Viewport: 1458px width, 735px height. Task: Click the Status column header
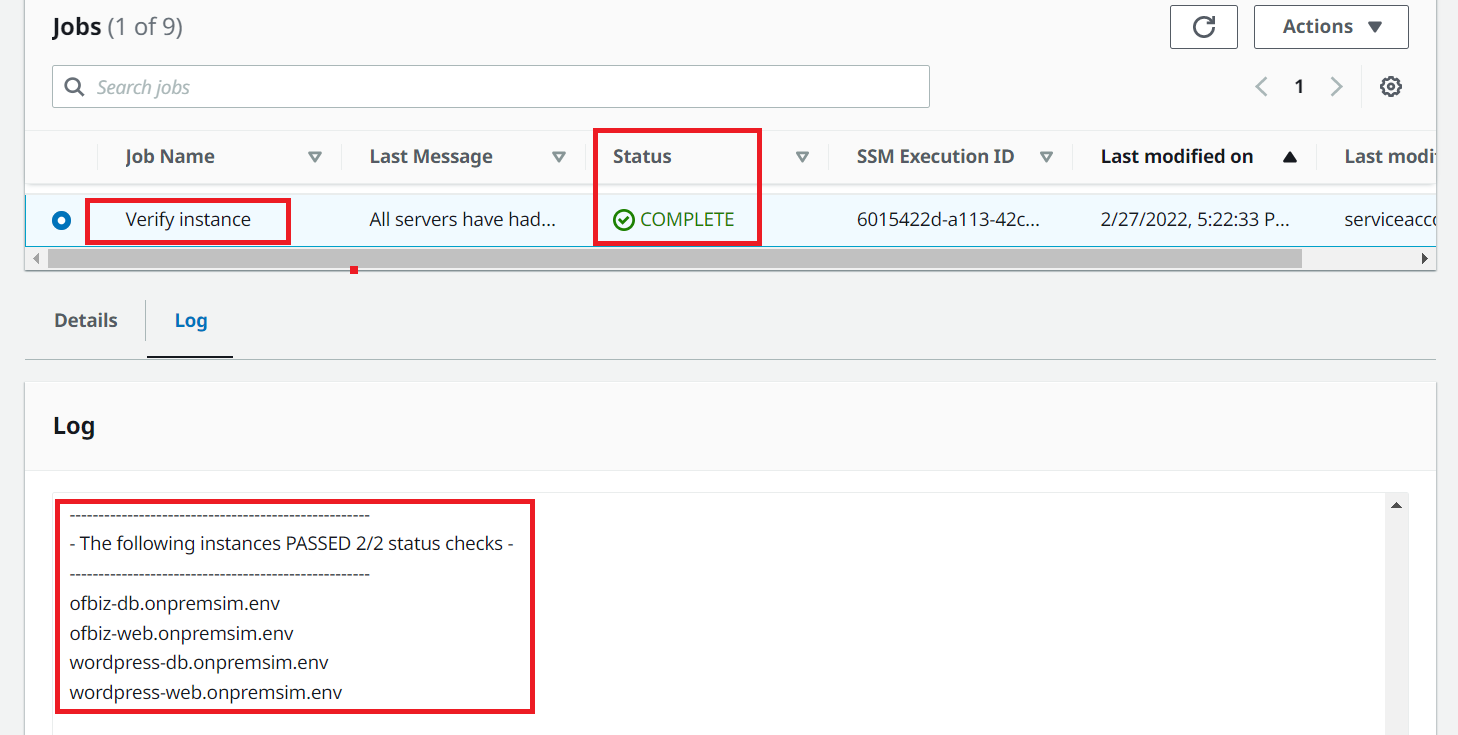642,157
